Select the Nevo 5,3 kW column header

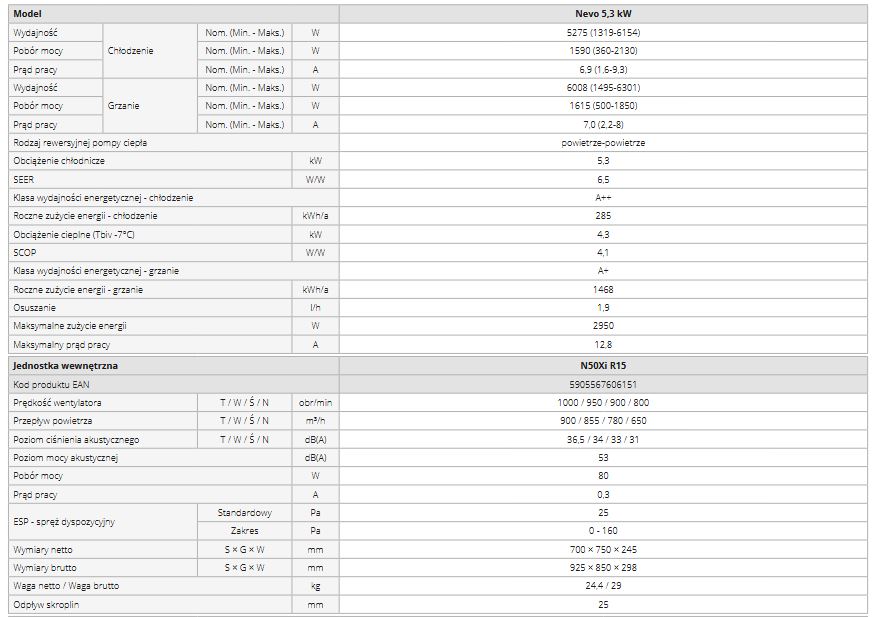(603, 13)
